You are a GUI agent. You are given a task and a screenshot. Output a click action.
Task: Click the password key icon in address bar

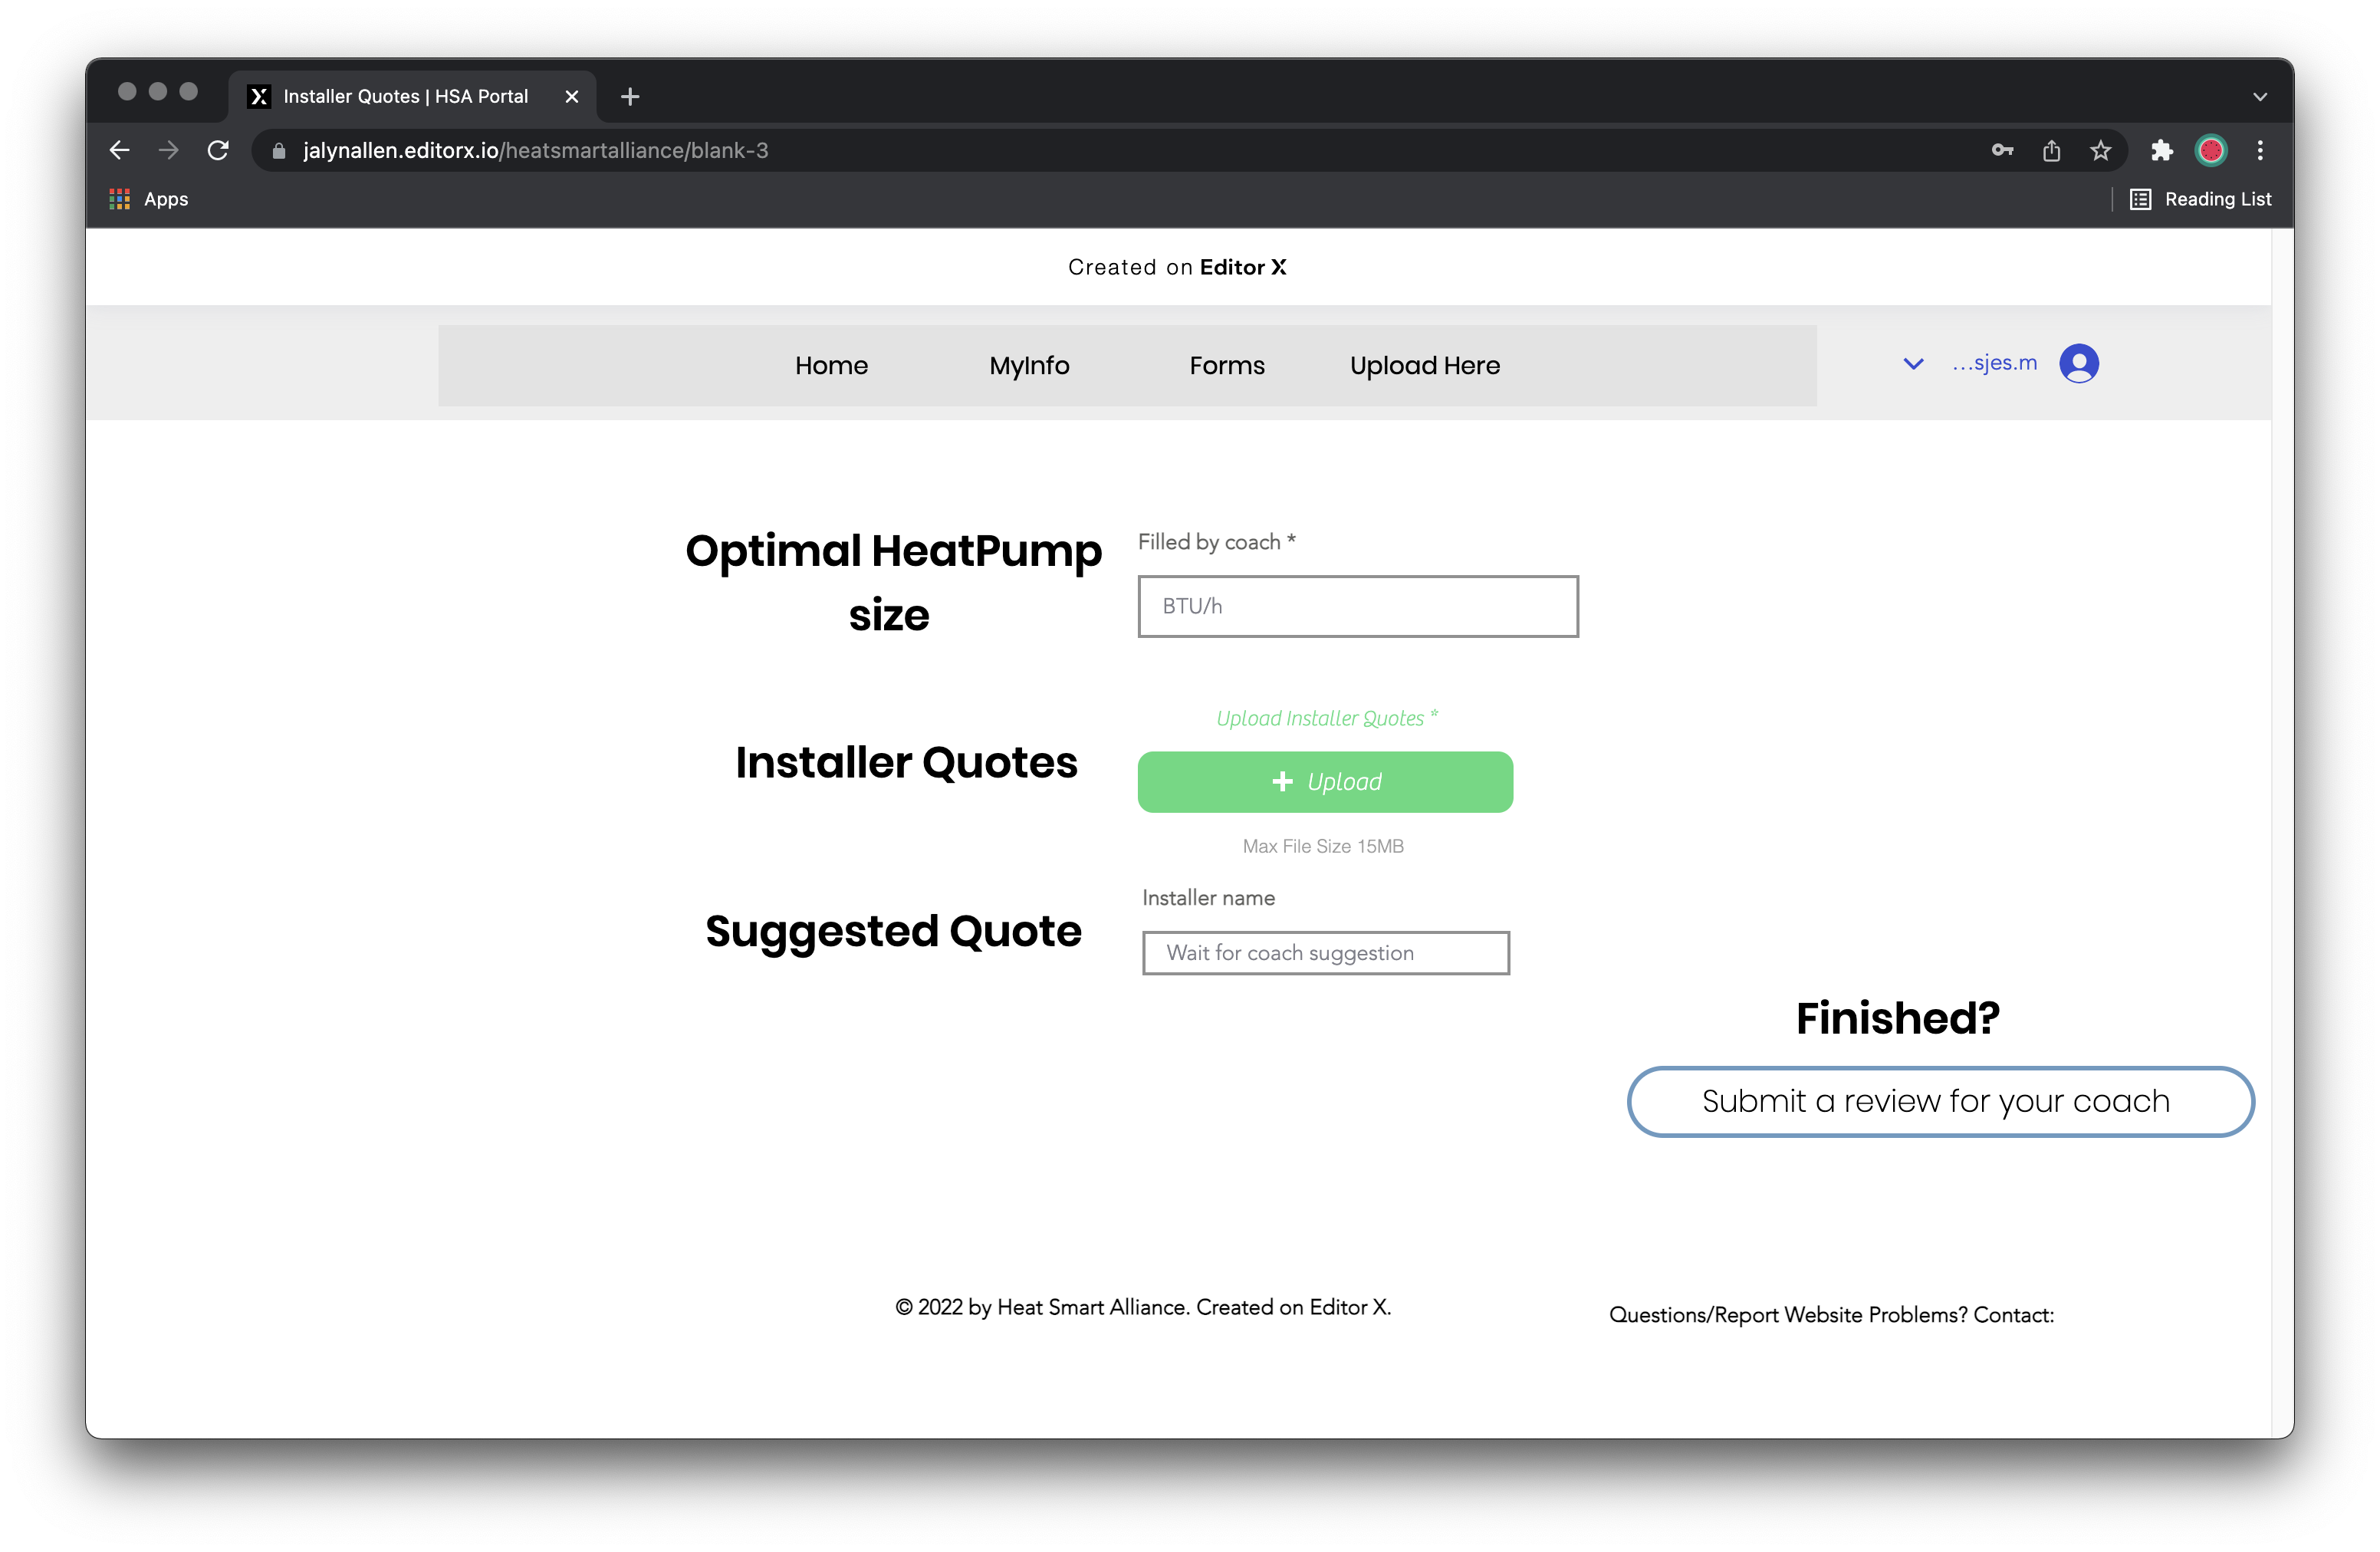point(2002,150)
